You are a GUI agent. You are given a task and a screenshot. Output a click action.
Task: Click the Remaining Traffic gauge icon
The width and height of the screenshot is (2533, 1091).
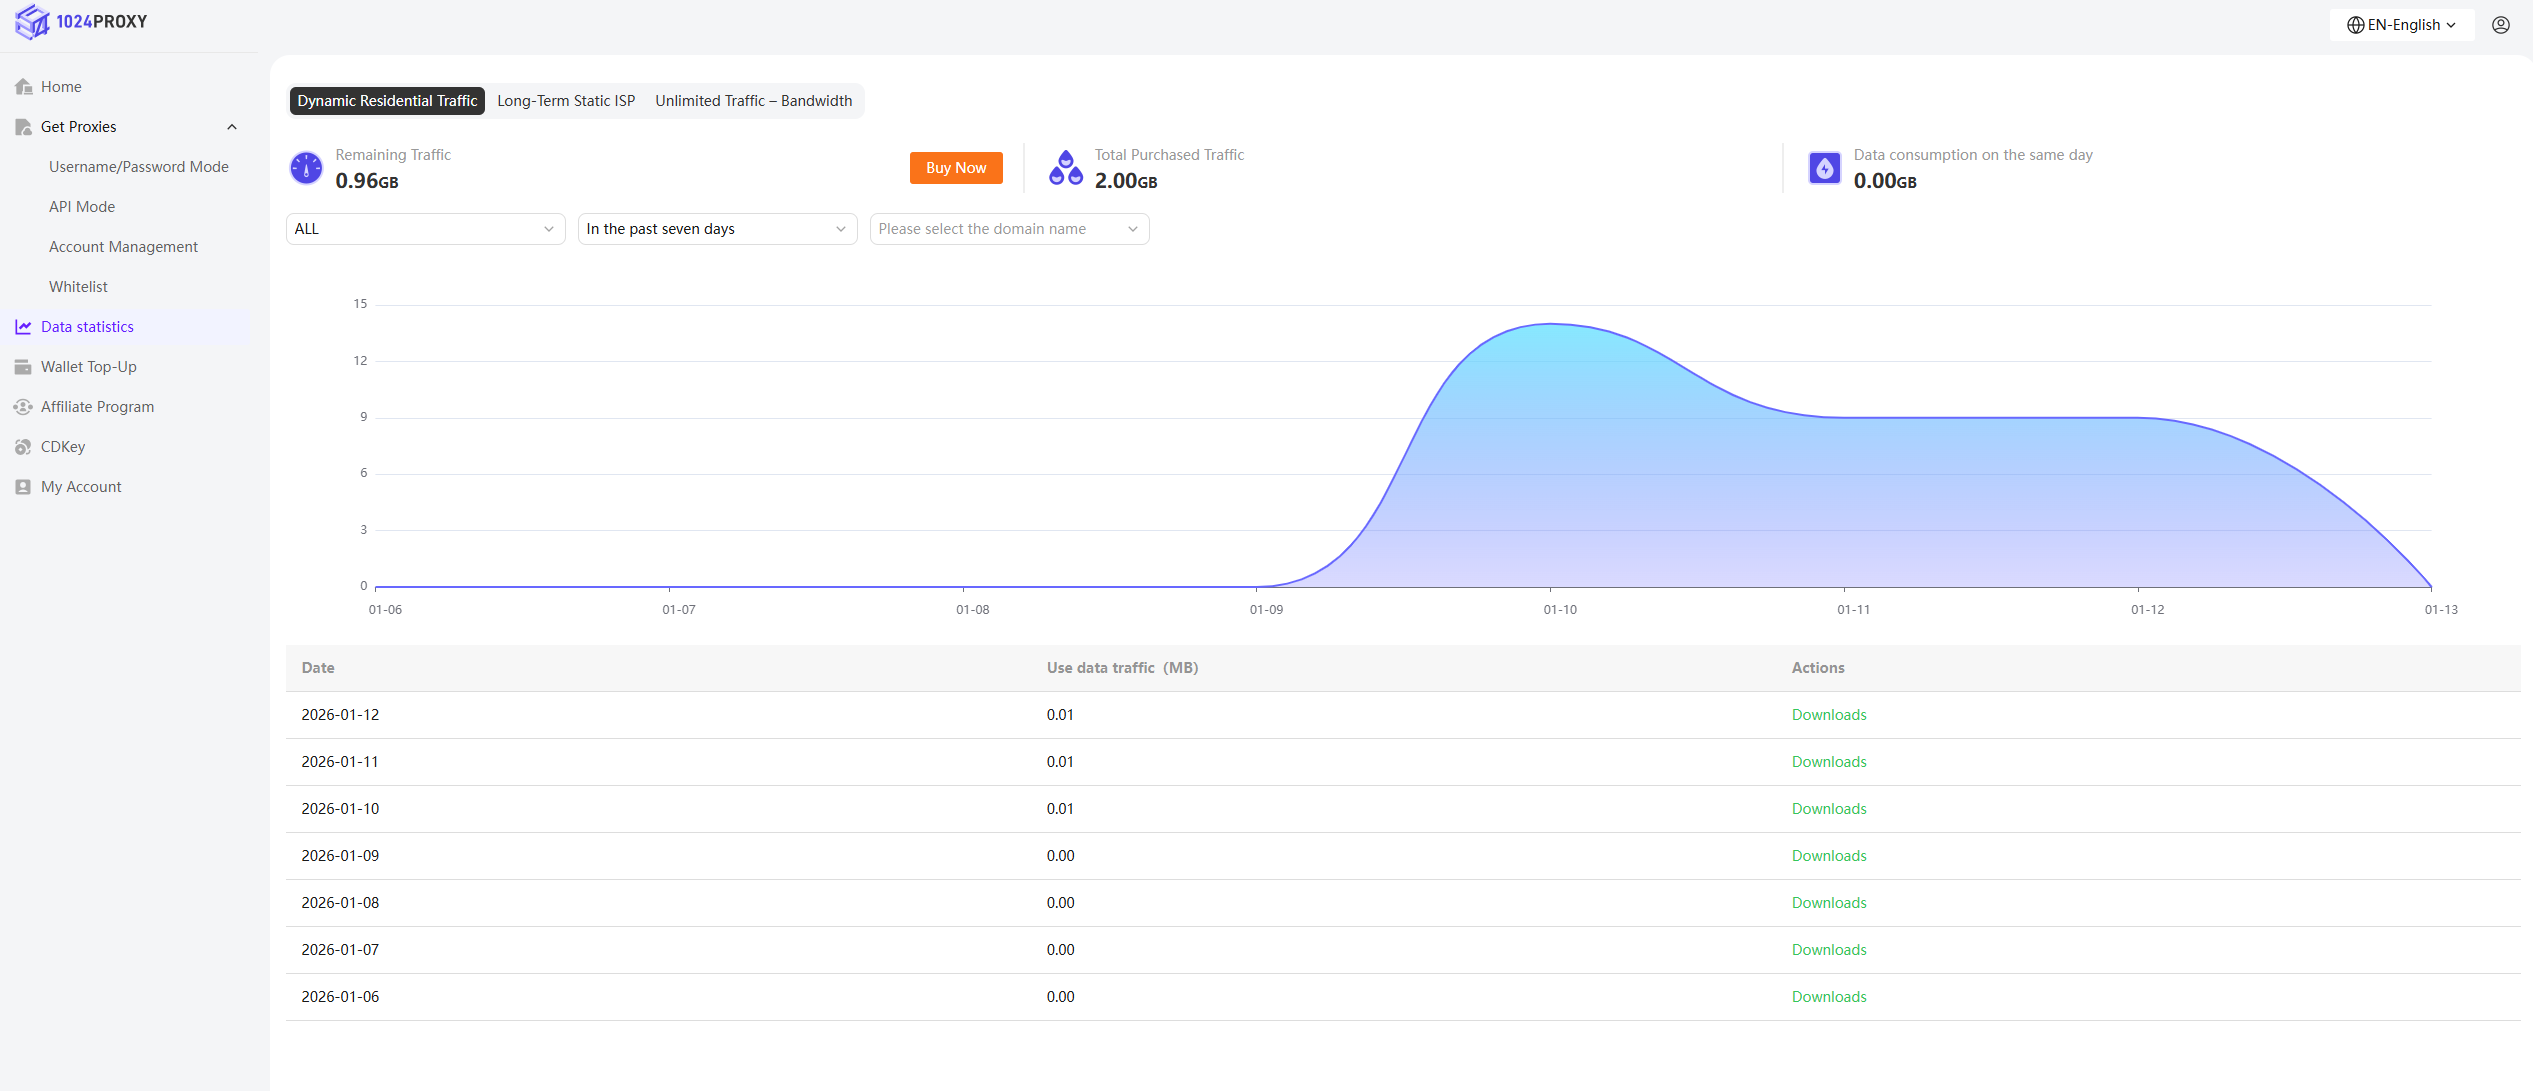coord(306,168)
